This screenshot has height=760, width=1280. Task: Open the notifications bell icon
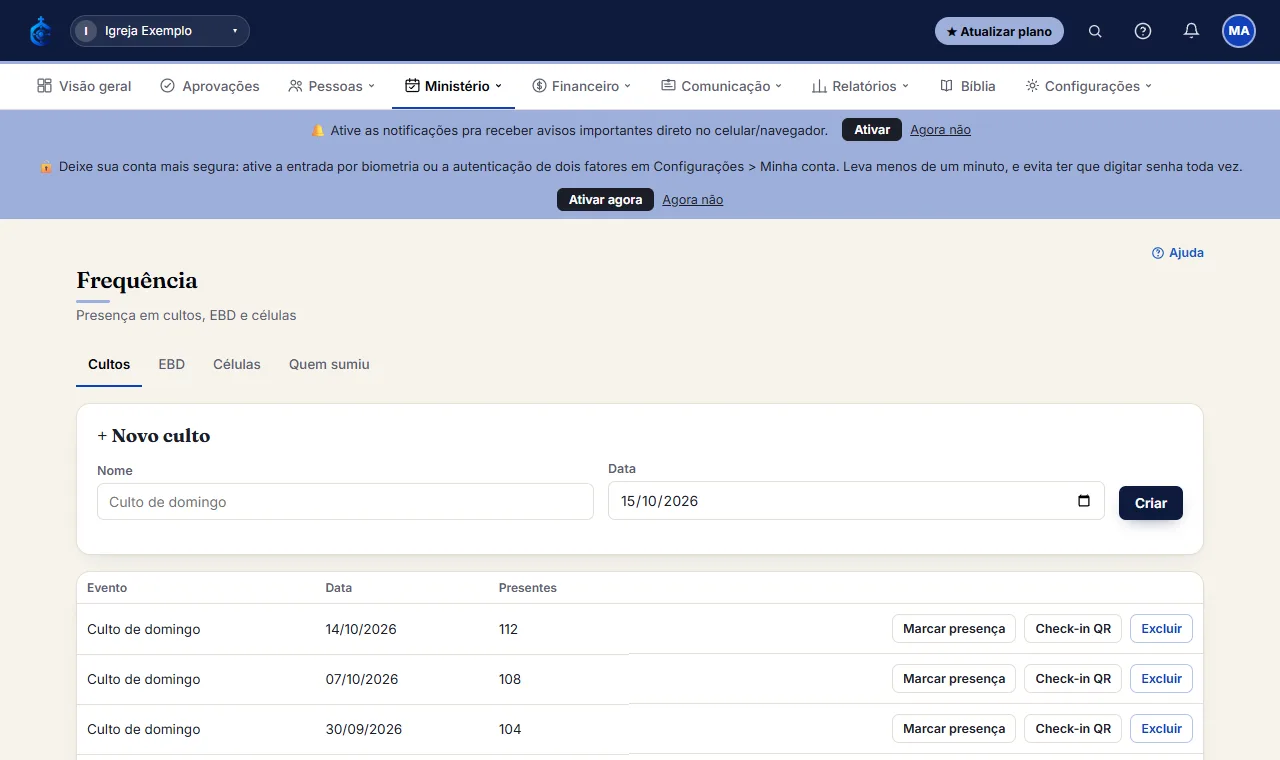(1191, 31)
